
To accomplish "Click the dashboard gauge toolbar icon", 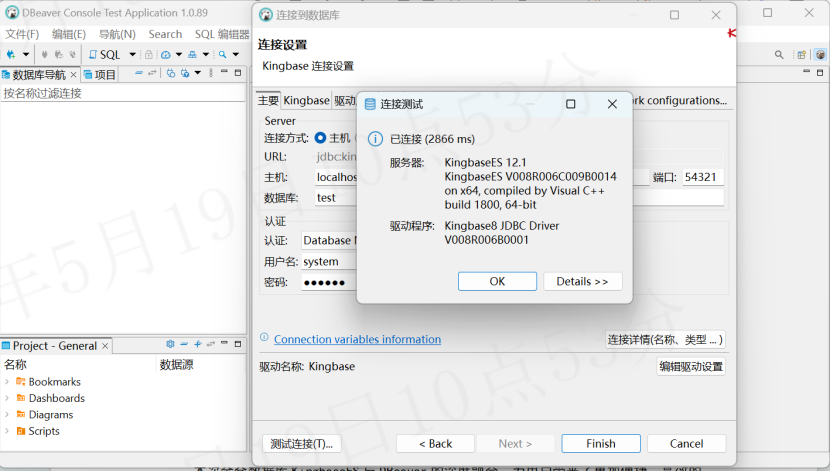I will (166, 55).
